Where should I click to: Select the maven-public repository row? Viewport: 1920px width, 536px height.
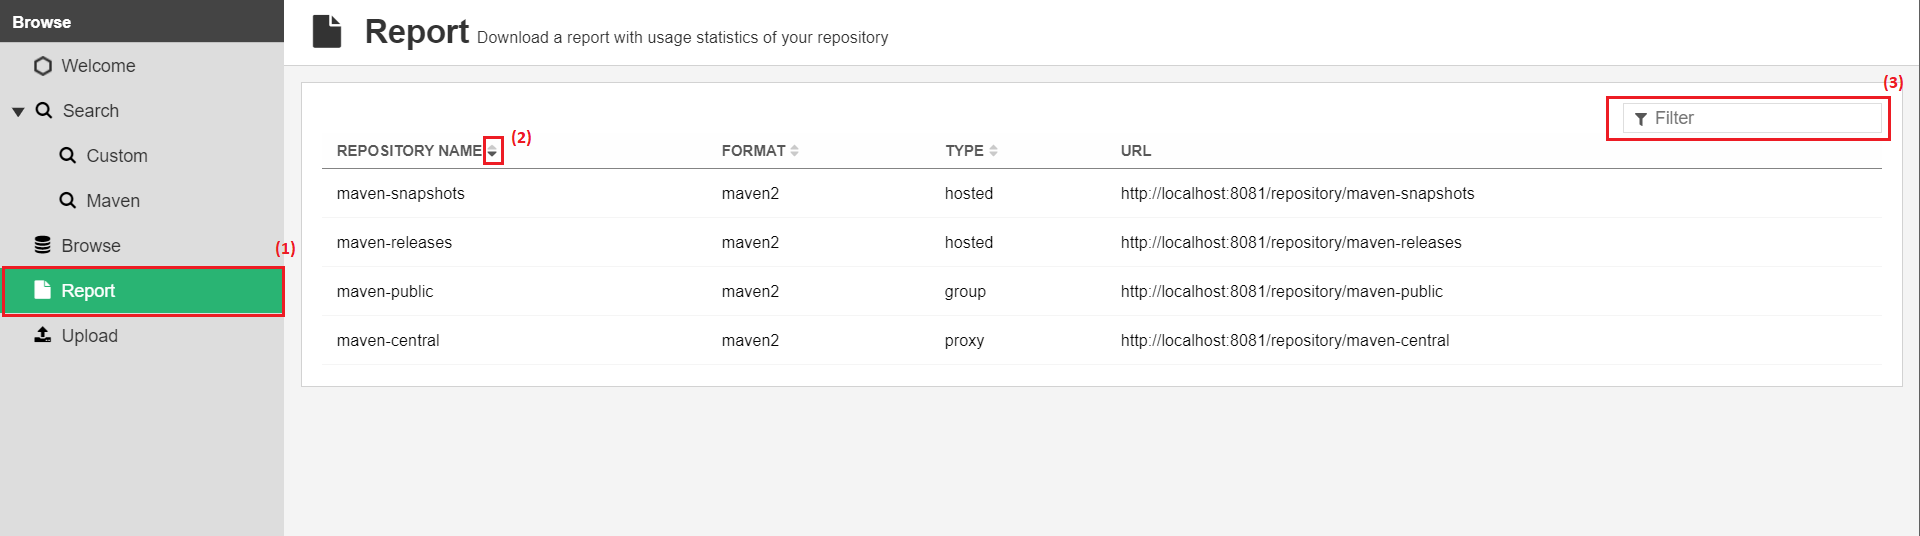coord(385,292)
